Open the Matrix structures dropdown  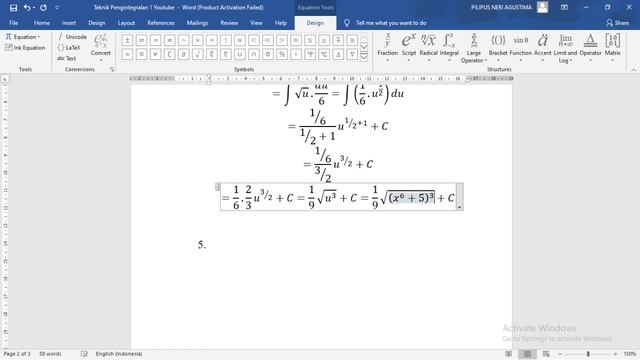[613, 48]
